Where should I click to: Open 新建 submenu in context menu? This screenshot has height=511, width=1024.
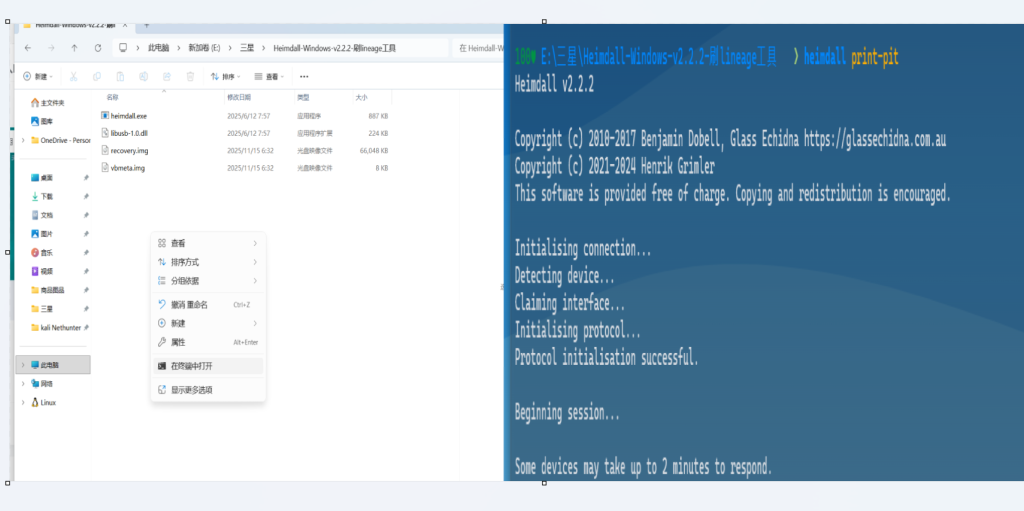pyautogui.click(x=208, y=323)
